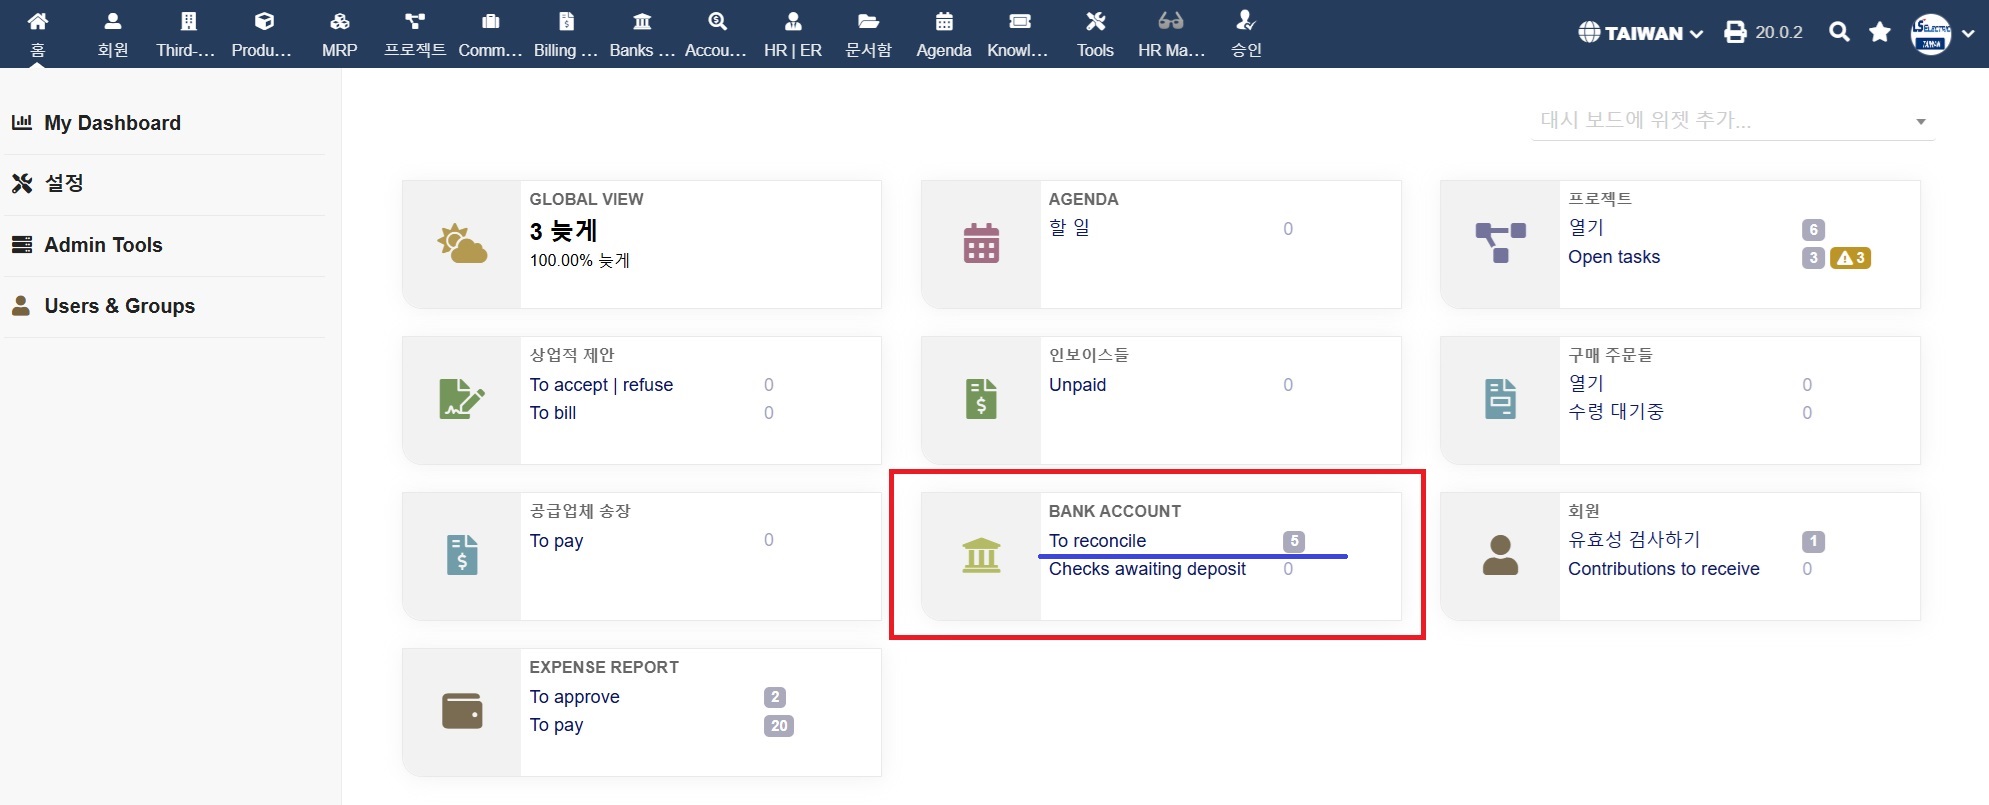Click the wallet icon in Expense Report widget
1989x805 pixels.
point(462,711)
